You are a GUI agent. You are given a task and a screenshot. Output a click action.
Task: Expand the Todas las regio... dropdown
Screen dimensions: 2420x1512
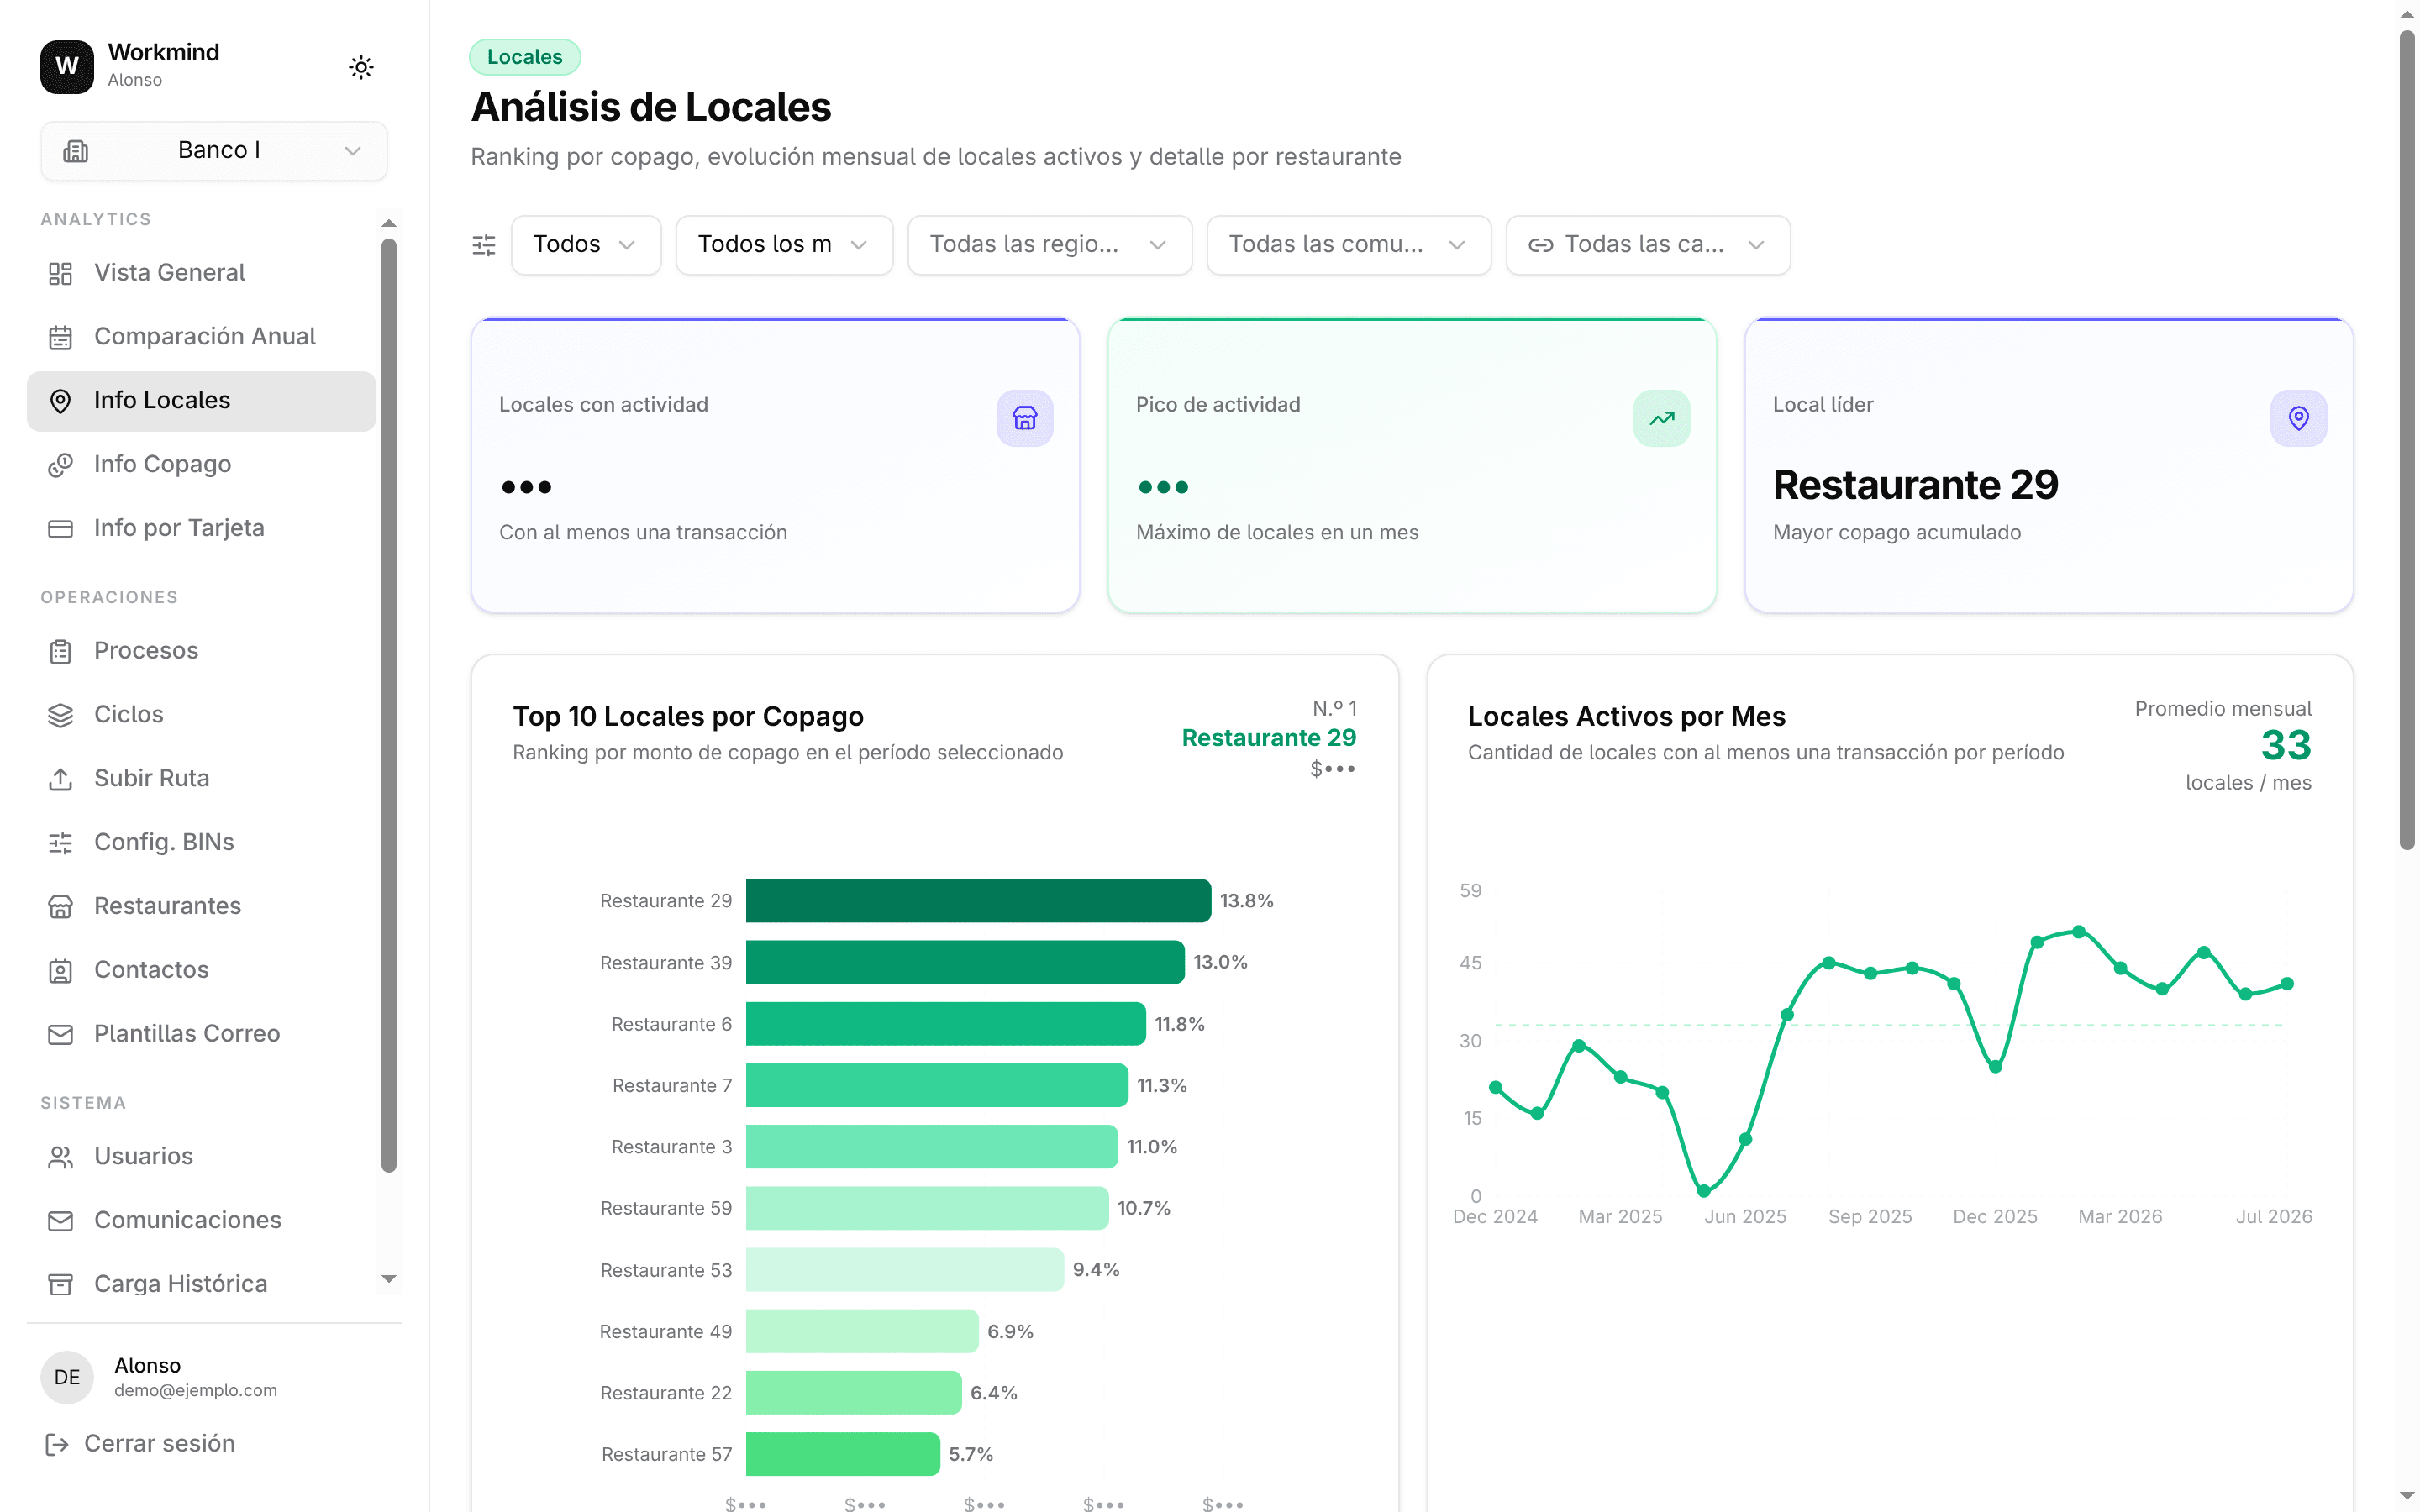(x=1050, y=245)
